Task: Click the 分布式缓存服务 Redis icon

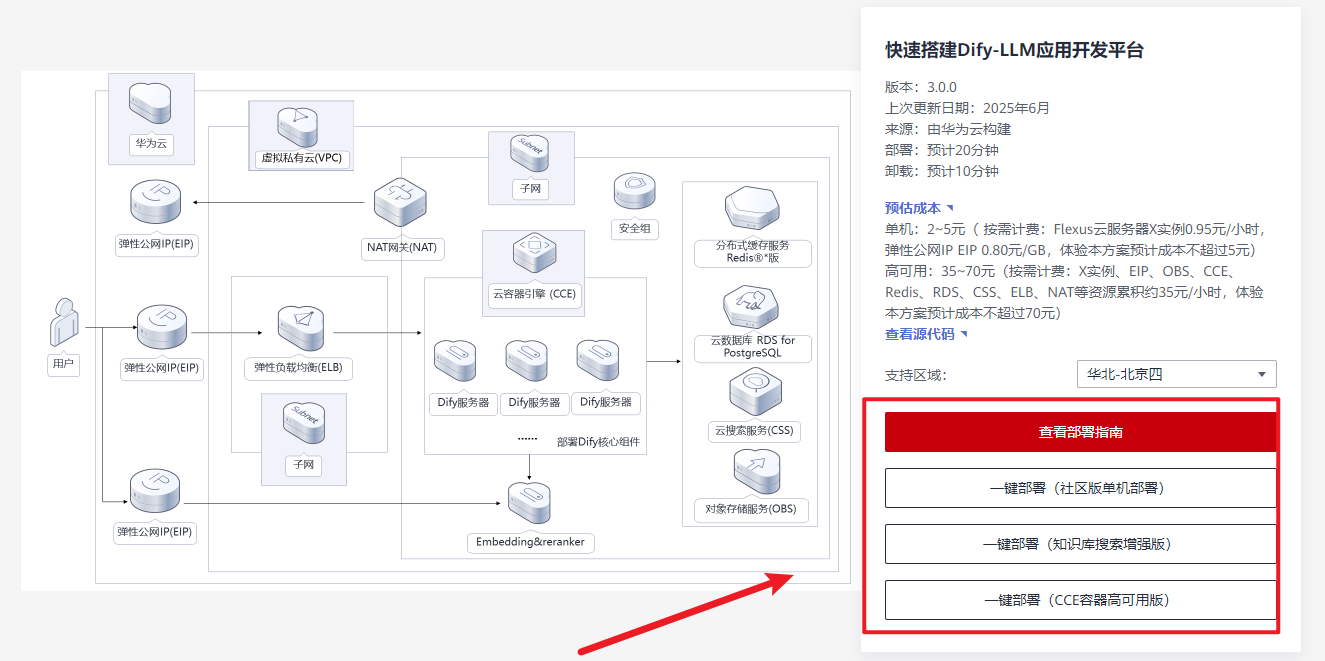Action: [x=751, y=209]
